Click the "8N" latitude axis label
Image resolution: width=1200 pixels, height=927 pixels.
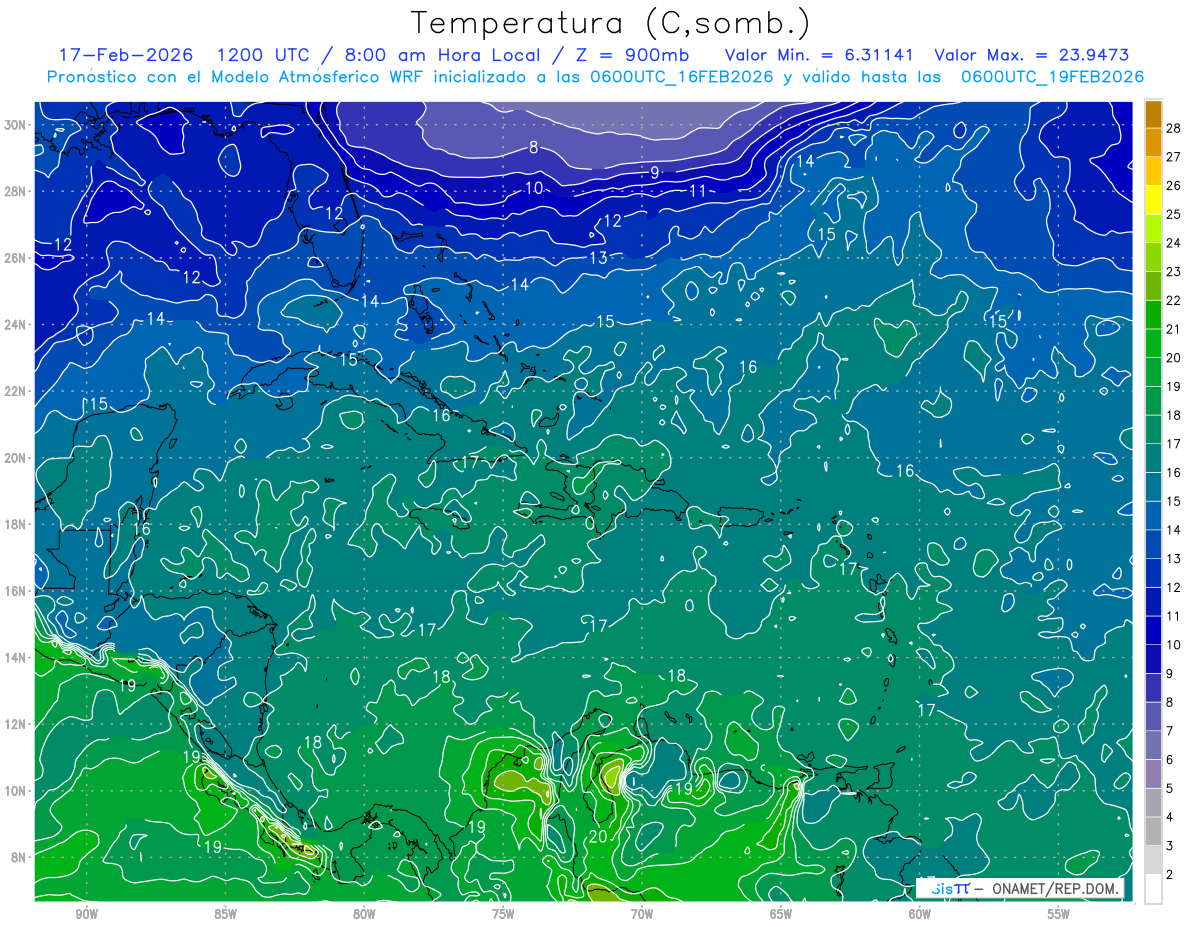point(20,857)
